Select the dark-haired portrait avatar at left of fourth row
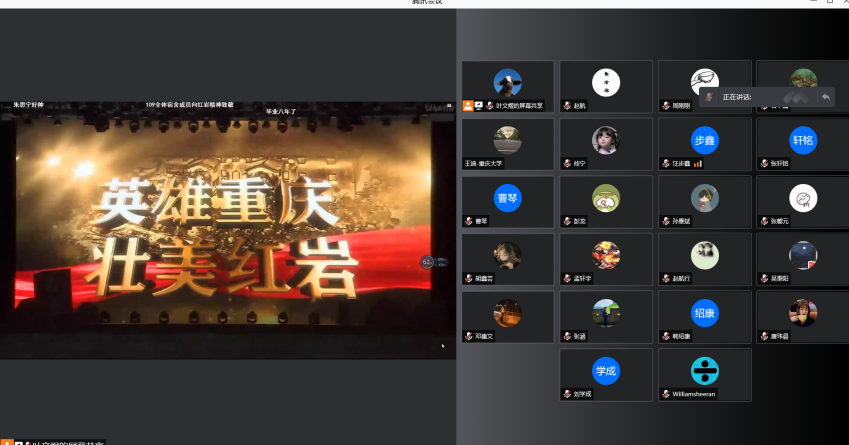The image size is (849, 445). point(507,256)
